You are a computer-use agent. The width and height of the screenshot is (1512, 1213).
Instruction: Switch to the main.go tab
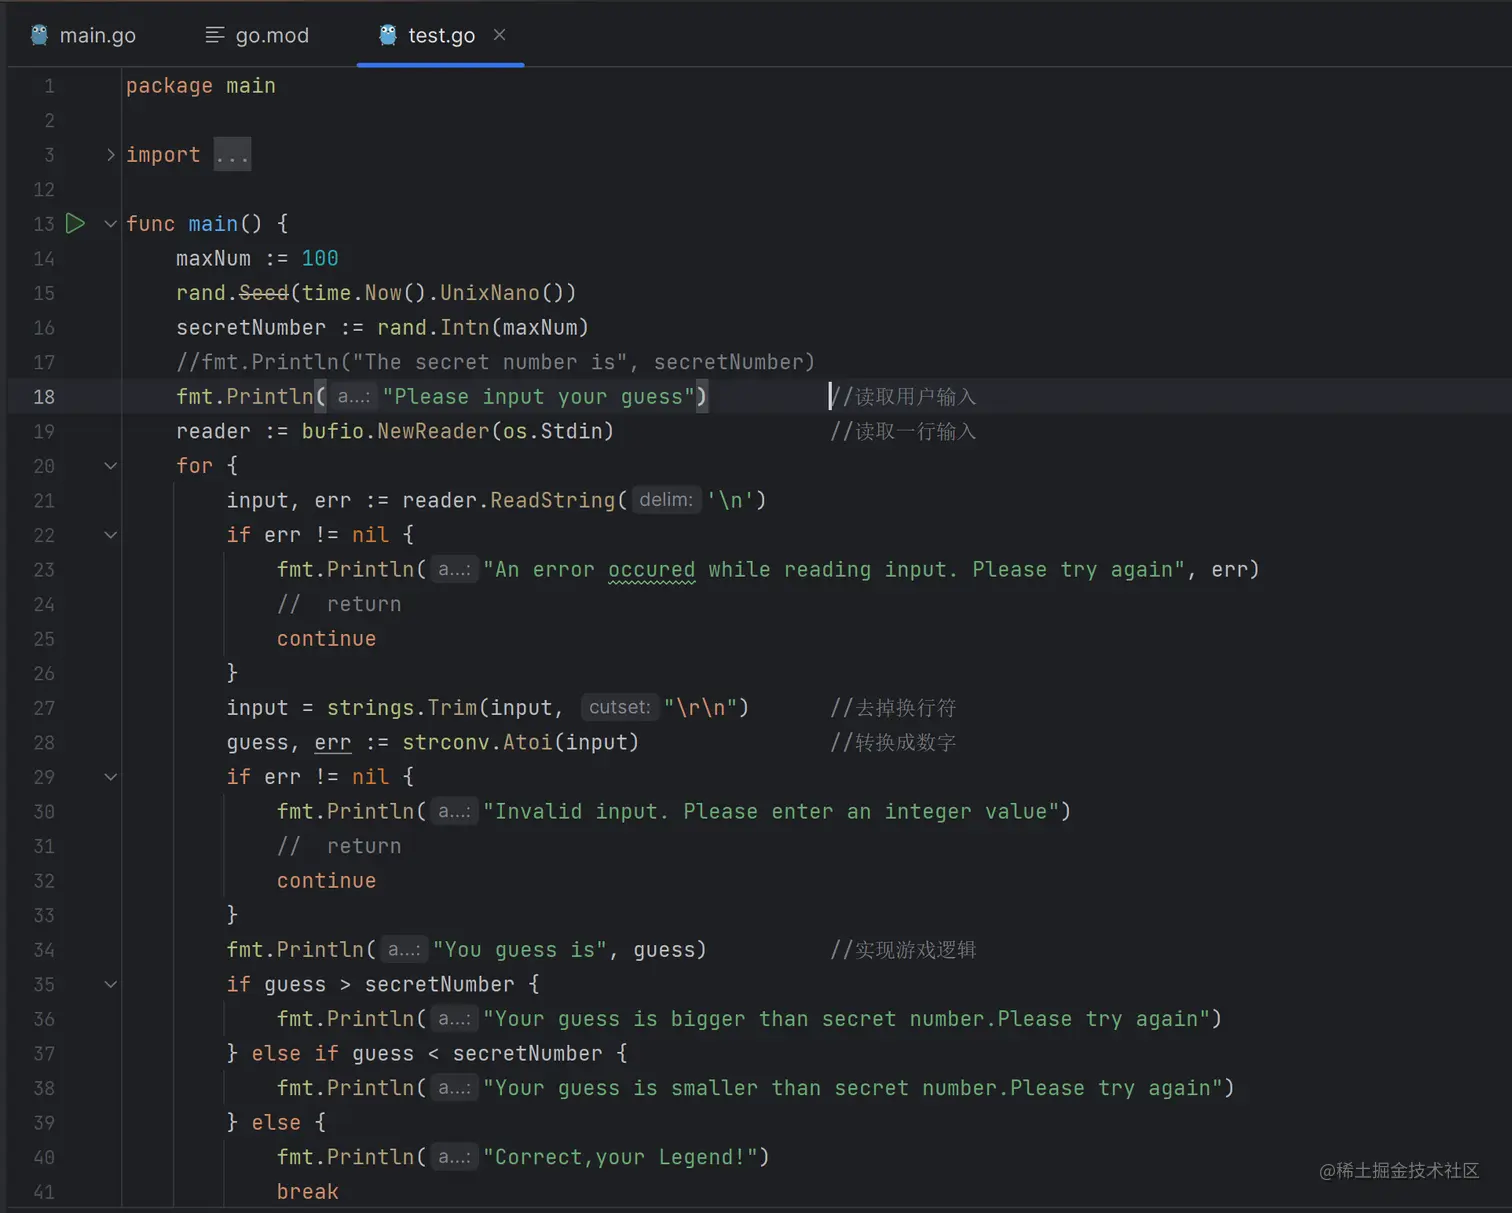click(83, 35)
